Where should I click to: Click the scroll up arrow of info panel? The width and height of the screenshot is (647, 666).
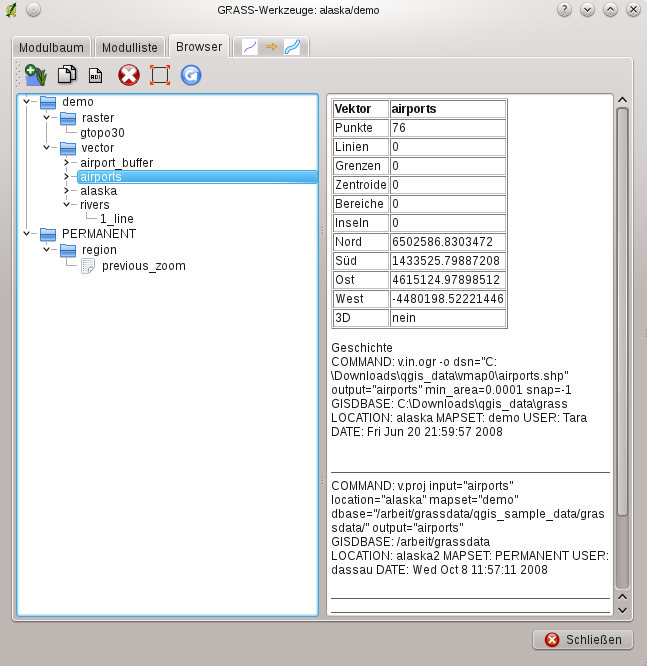point(622,100)
